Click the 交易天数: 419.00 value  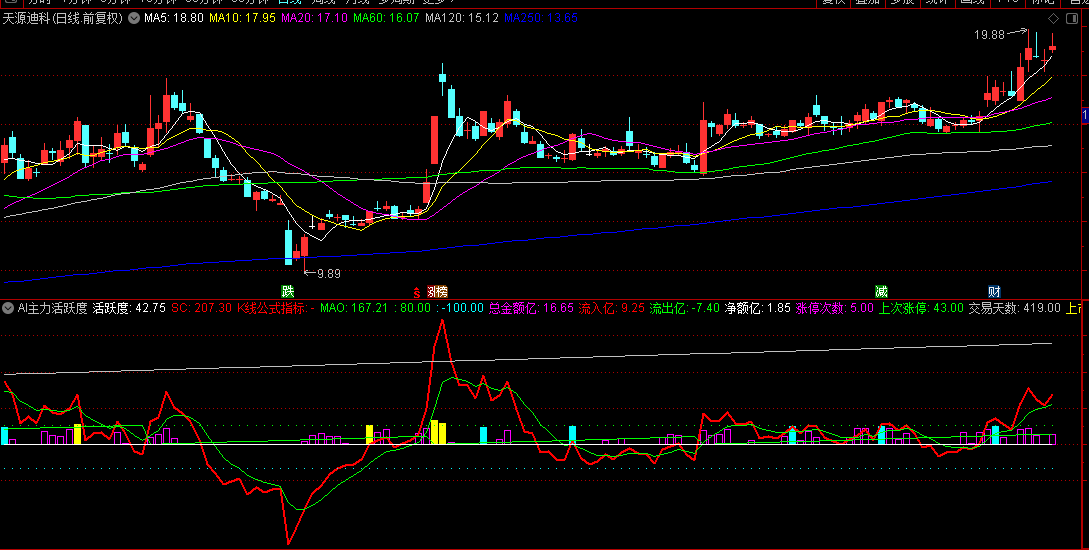click(1015, 308)
